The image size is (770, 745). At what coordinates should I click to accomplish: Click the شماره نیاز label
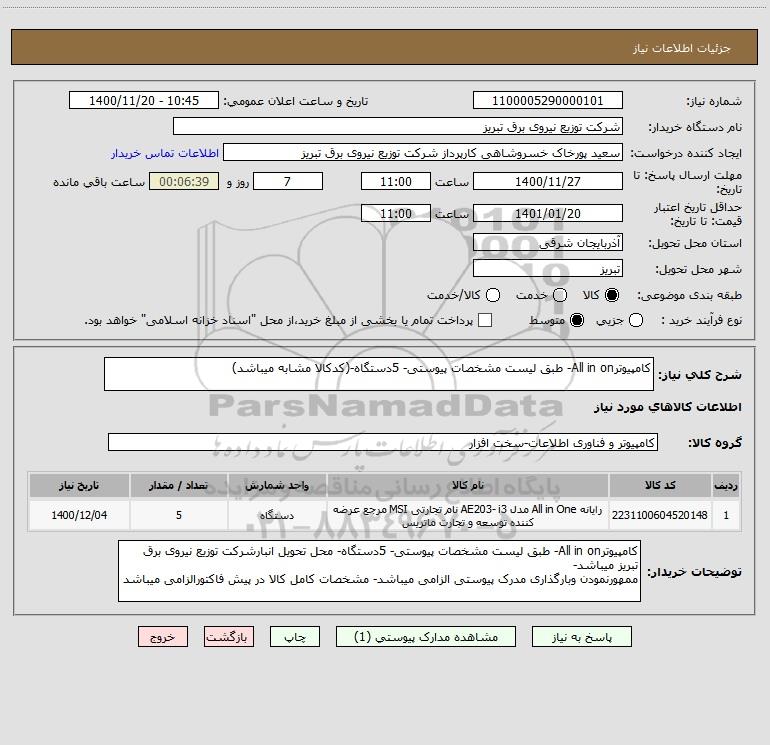point(714,101)
